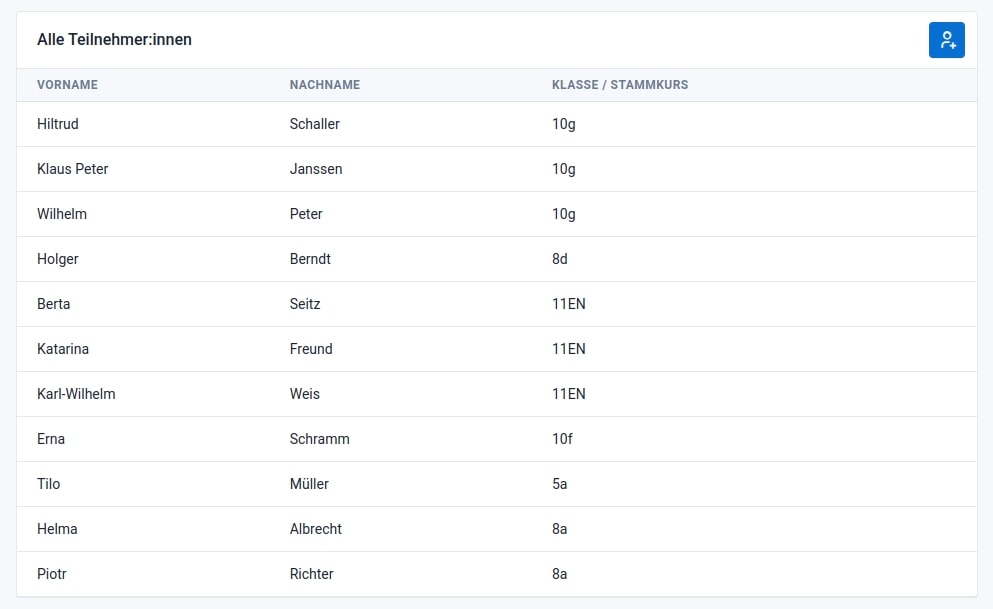Select the Berta Seitz row
The image size is (993, 609).
click(496, 304)
